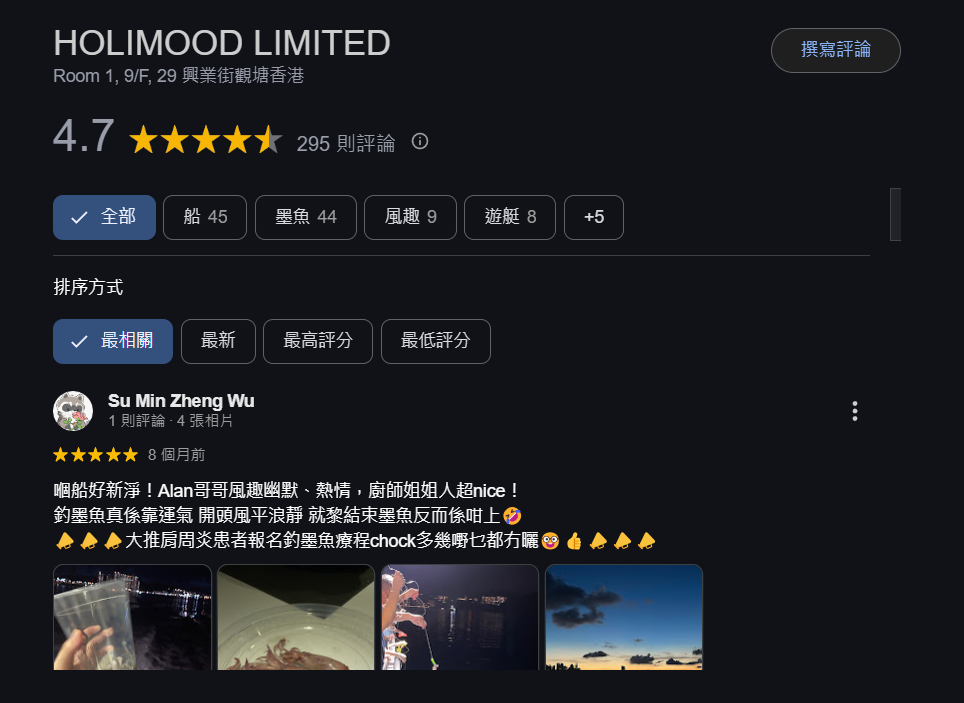Open the plastic cup review photo
The image size is (964, 703).
(x=132, y=617)
